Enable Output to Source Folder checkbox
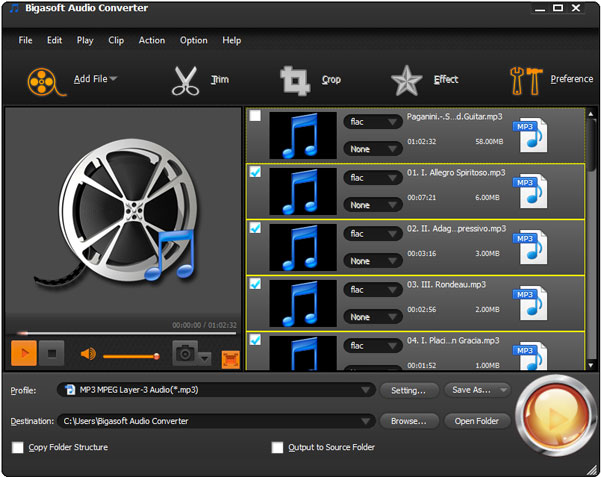Screen dimensions: 601x477 [277, 447]
